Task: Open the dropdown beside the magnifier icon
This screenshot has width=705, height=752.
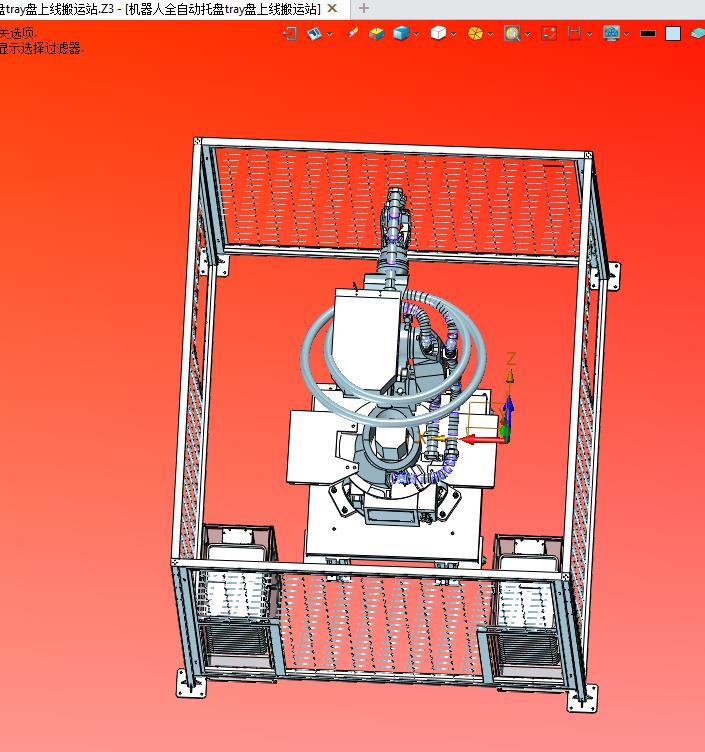Action: click(x=527, y=34)
